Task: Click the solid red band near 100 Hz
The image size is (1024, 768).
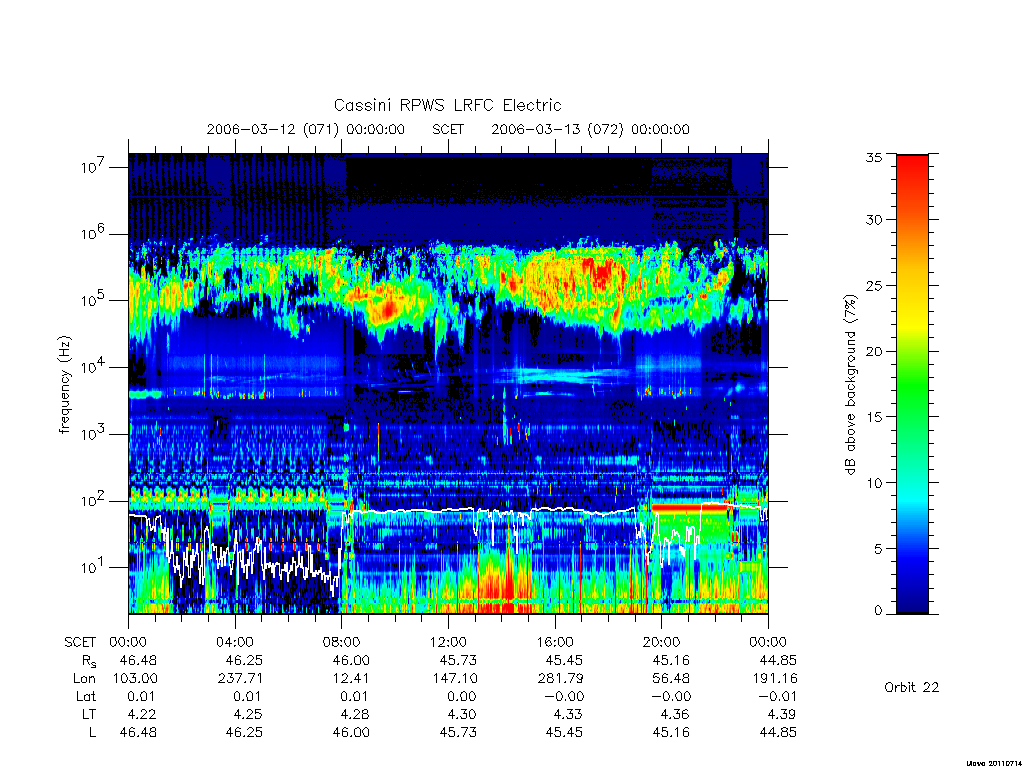Action: coord(690,507)
